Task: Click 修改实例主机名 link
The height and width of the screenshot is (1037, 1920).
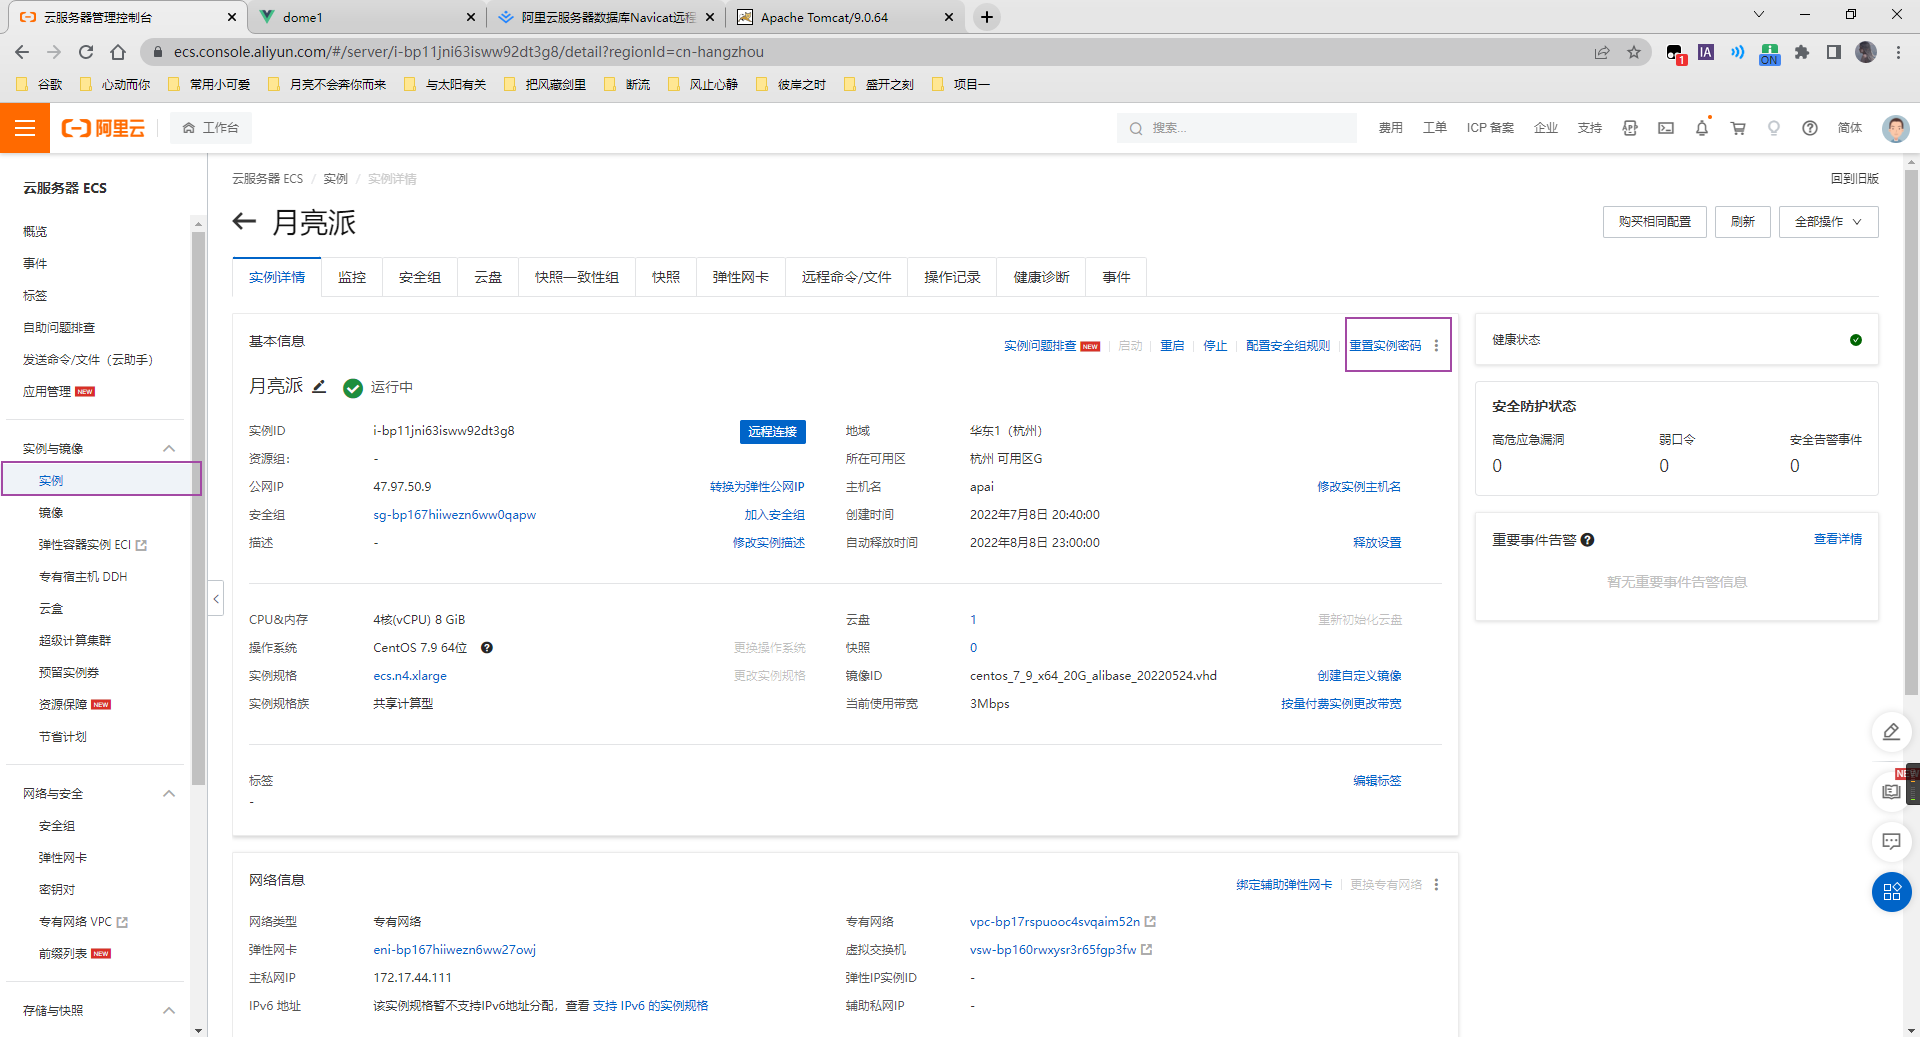Action: coord(1359,487)
